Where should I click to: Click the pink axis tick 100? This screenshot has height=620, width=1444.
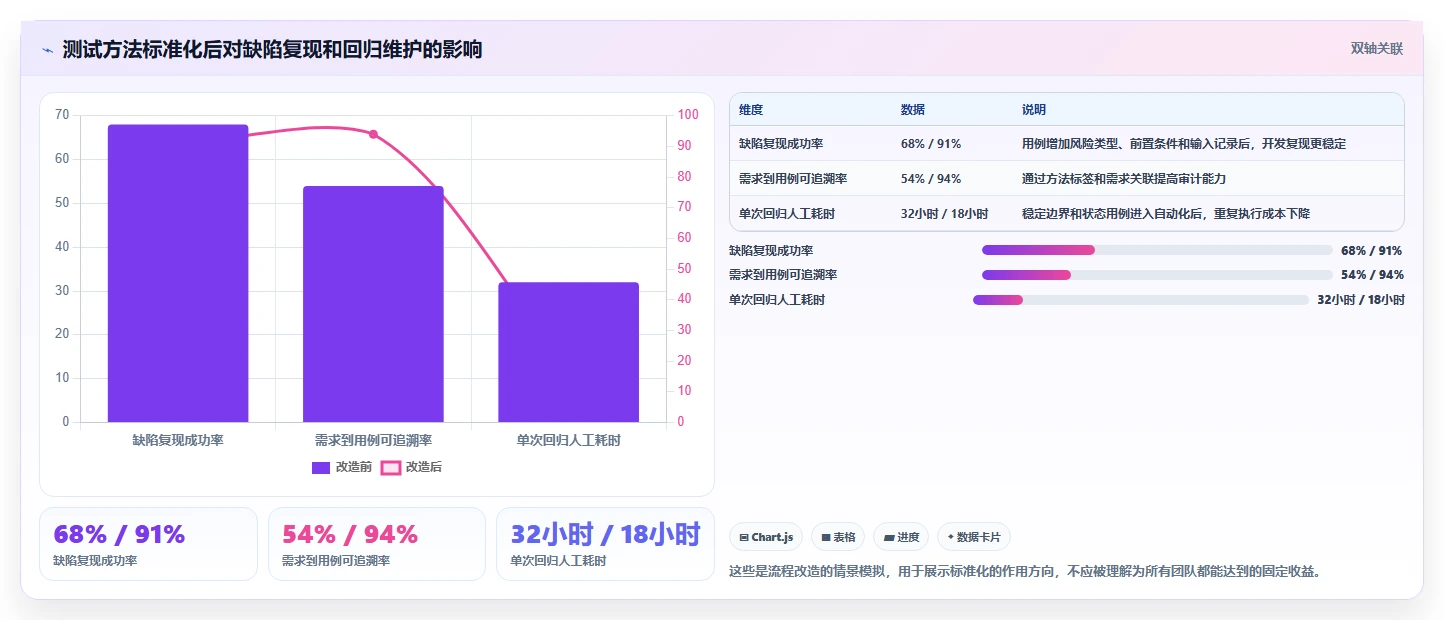pyautogui.click(x=688, y=115)
